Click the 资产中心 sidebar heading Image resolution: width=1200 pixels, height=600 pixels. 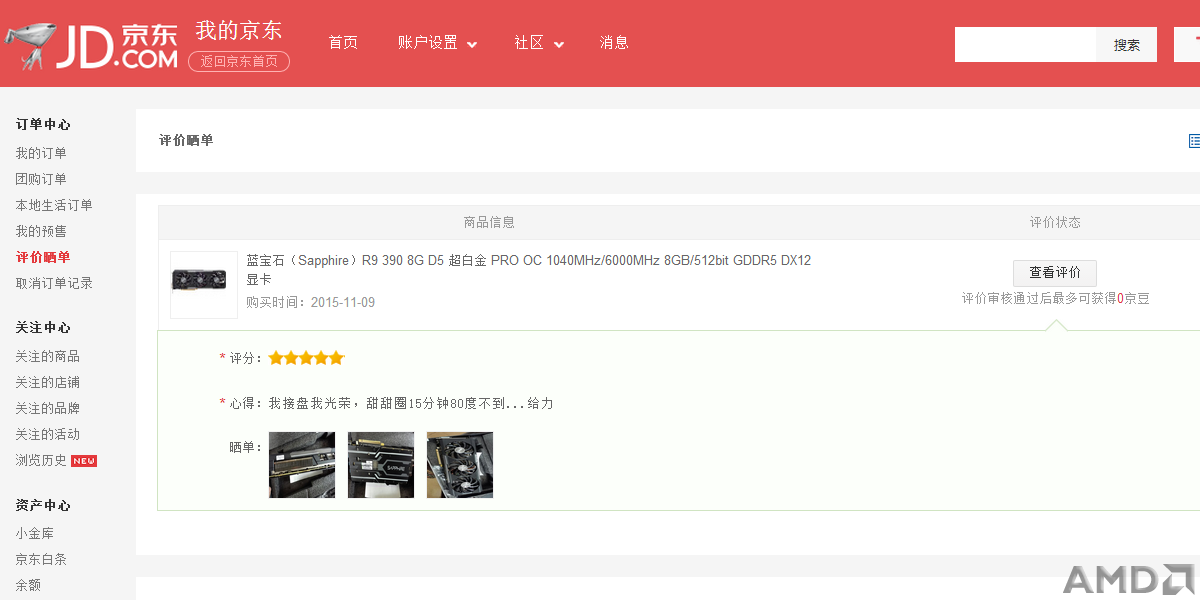click(43, 505)
